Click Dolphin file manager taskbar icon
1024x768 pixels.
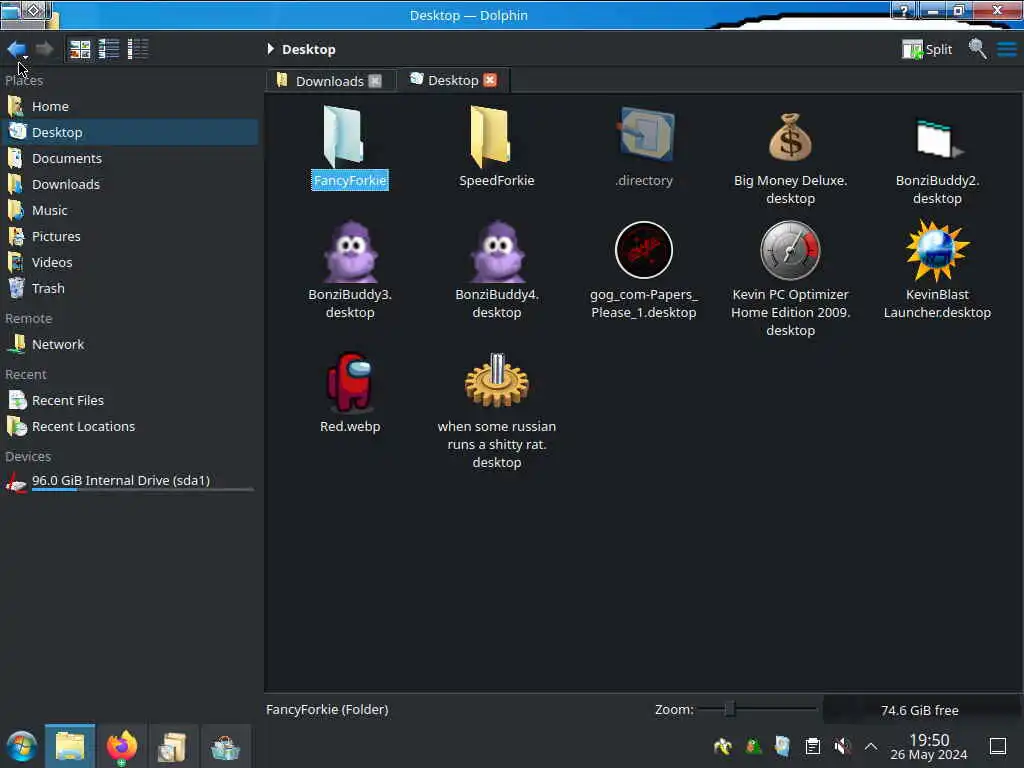point(70,746)
